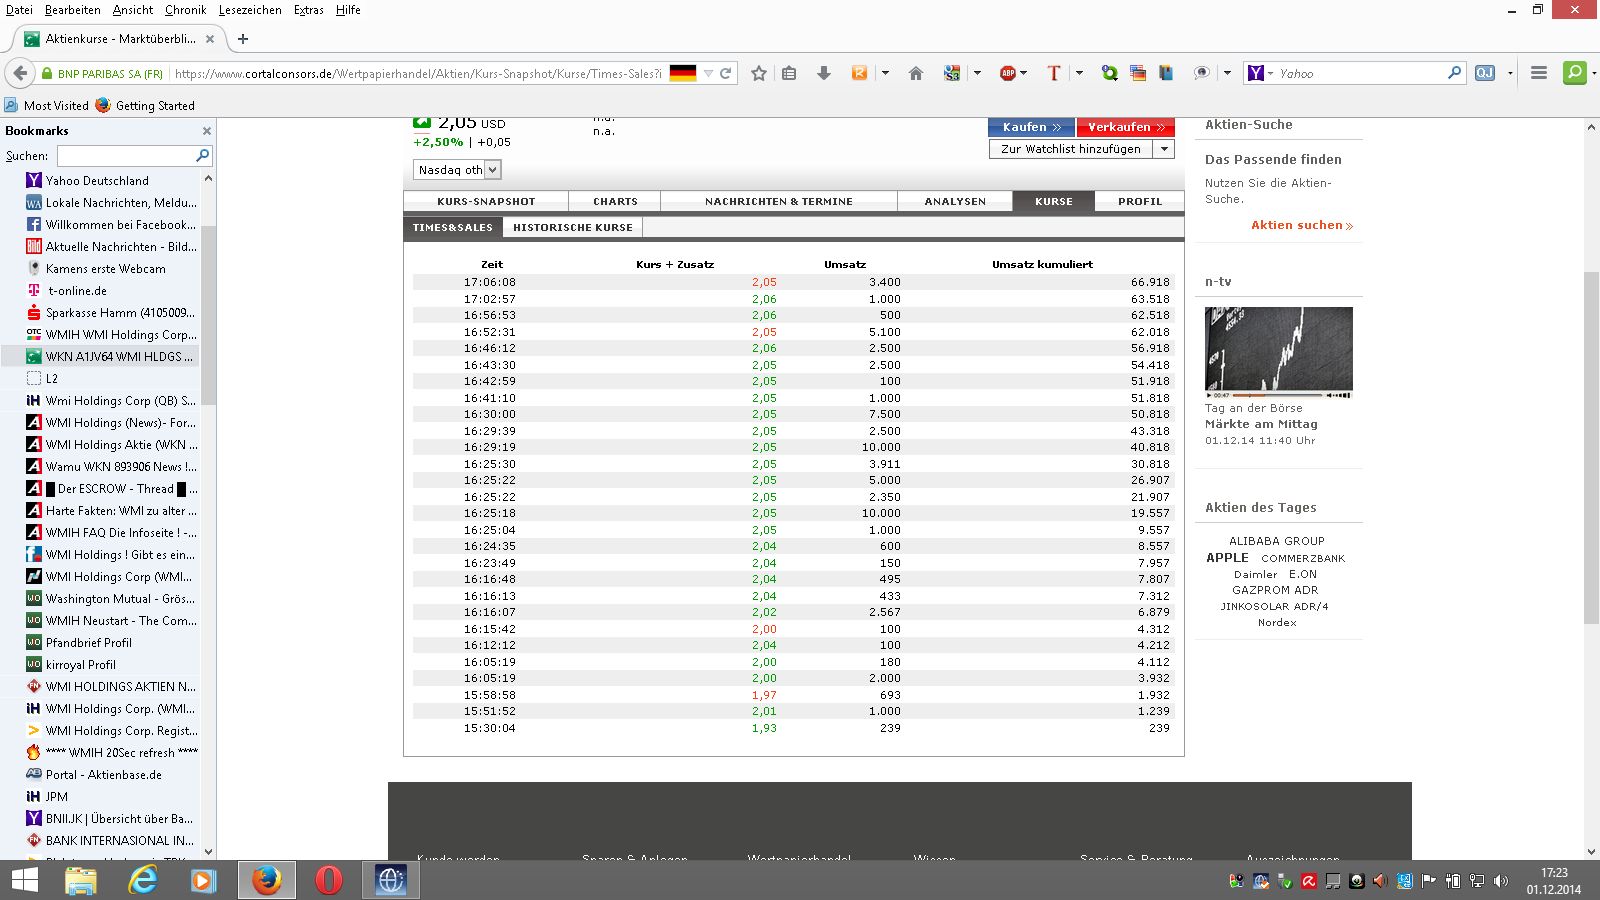Open the Lesezeichen menu

(250, 10)
